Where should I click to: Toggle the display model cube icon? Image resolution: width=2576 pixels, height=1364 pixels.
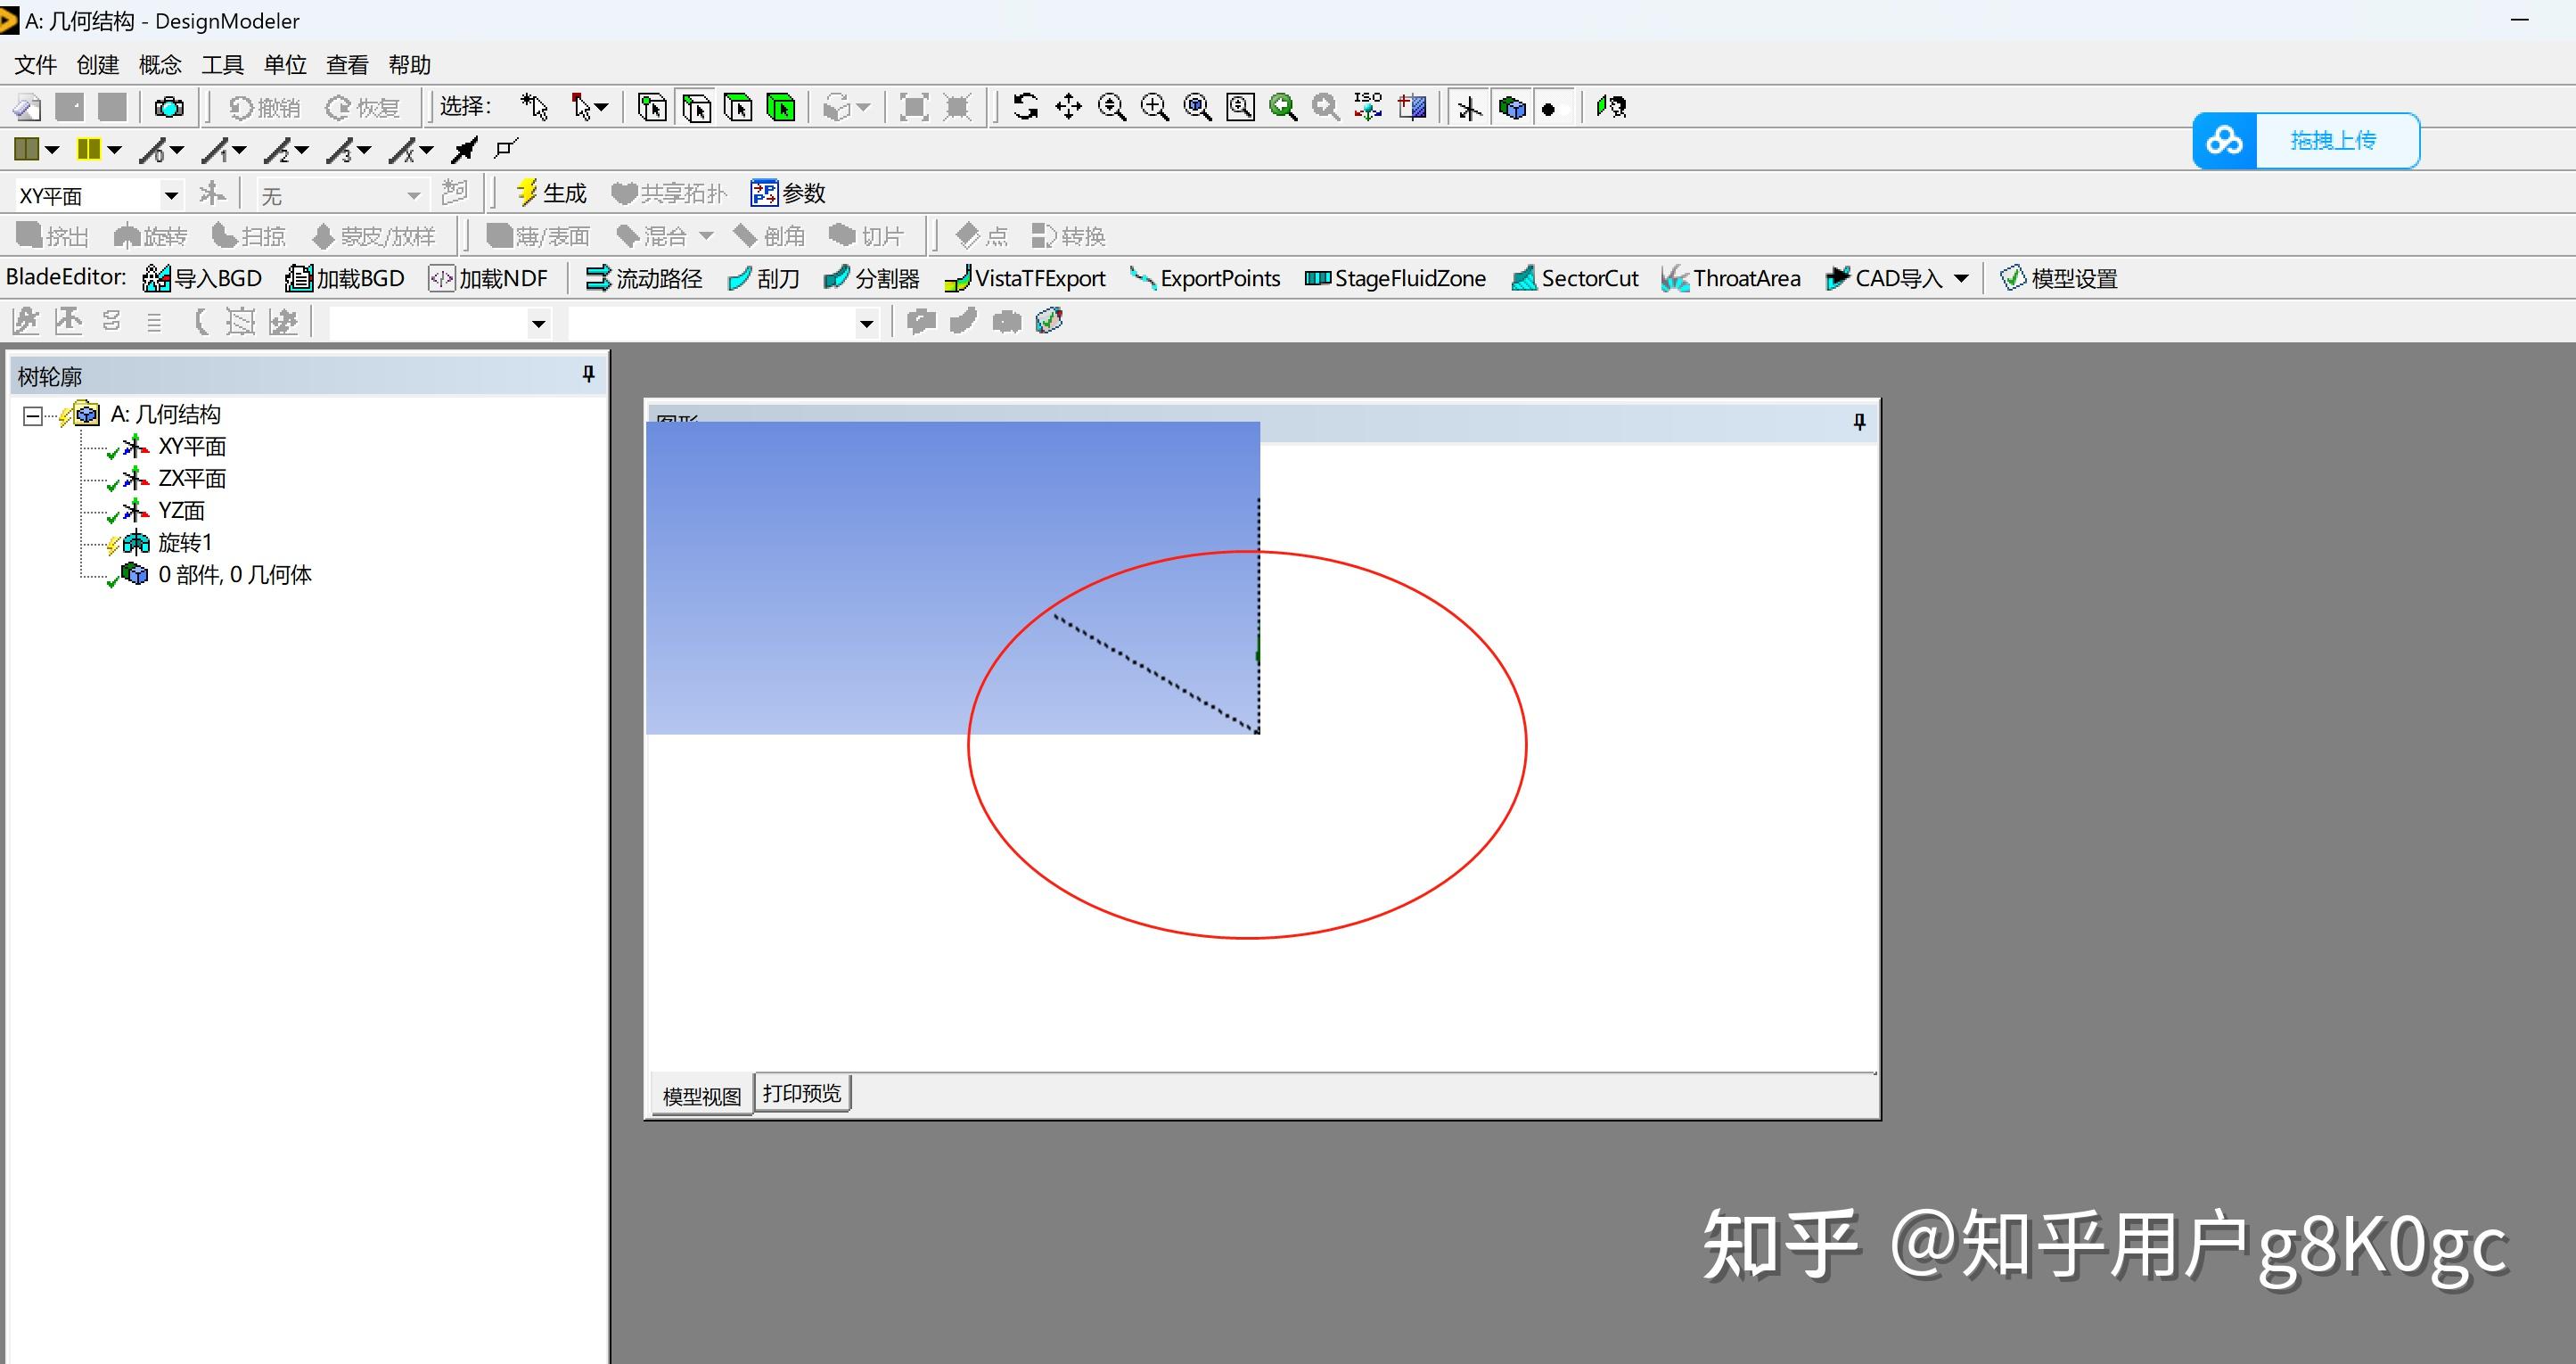(1512, 107)
